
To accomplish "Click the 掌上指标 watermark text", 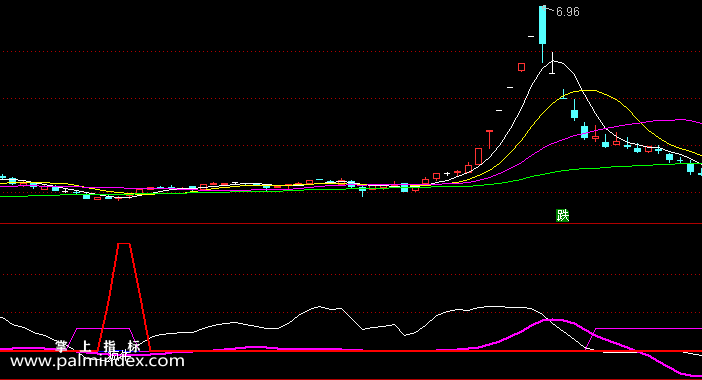I will coord(98,346).
